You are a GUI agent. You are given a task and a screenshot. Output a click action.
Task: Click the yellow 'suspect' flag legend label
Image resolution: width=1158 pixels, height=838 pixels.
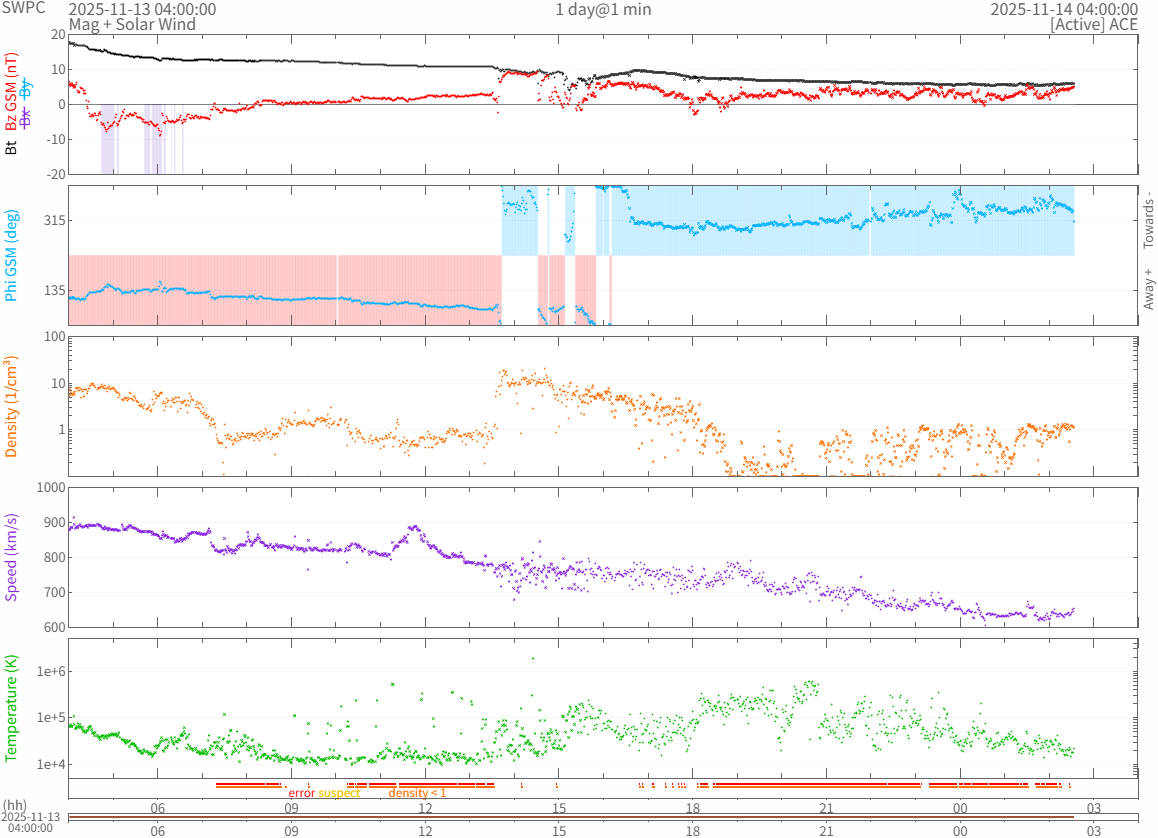pos(339,793)
